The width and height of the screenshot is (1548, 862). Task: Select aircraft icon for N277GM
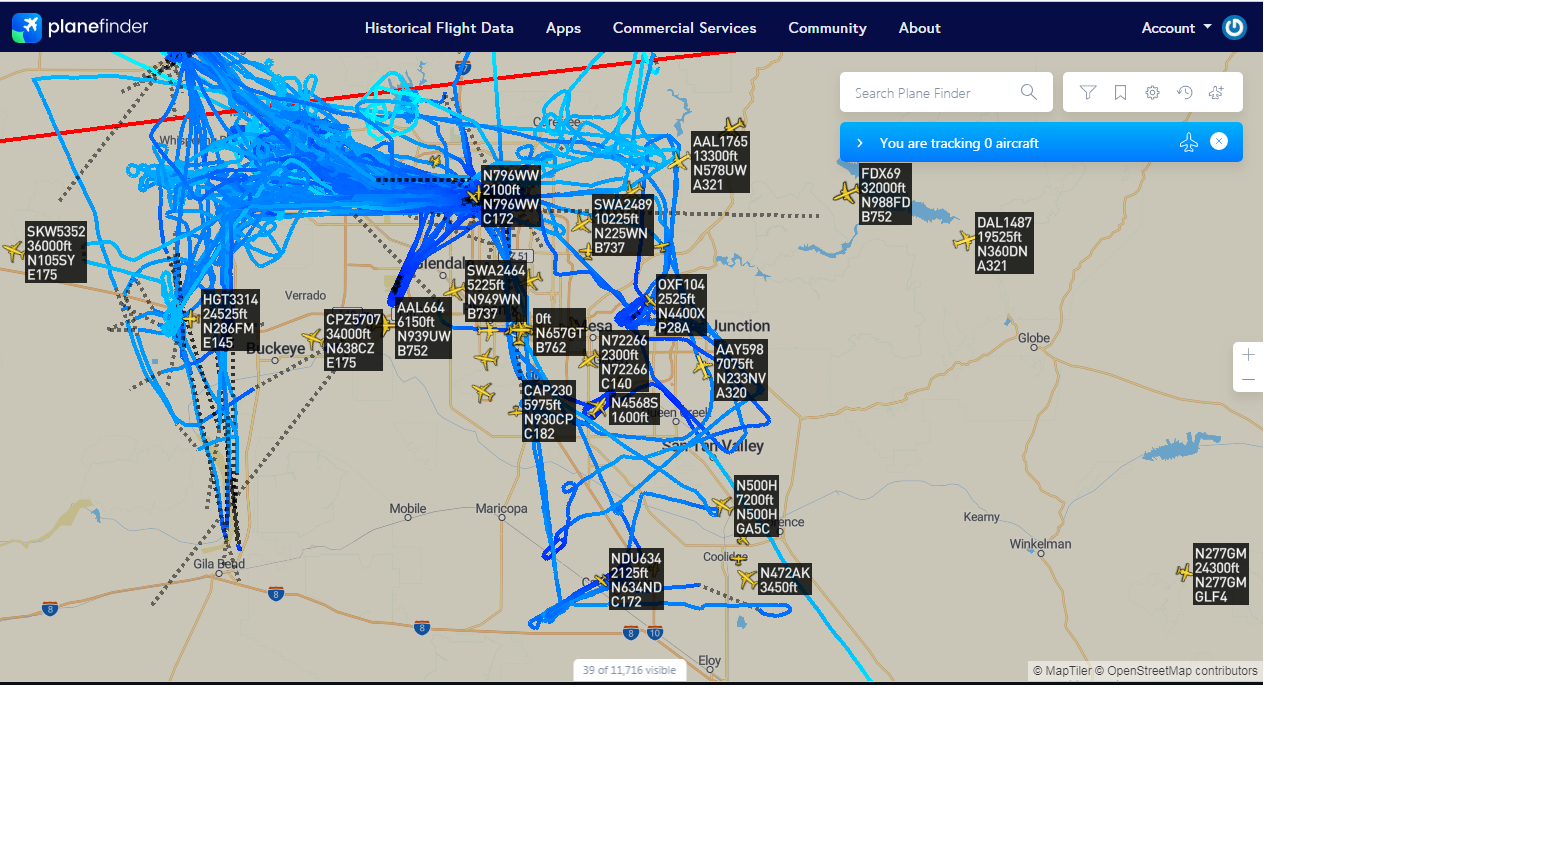[x=1184, y=572]
